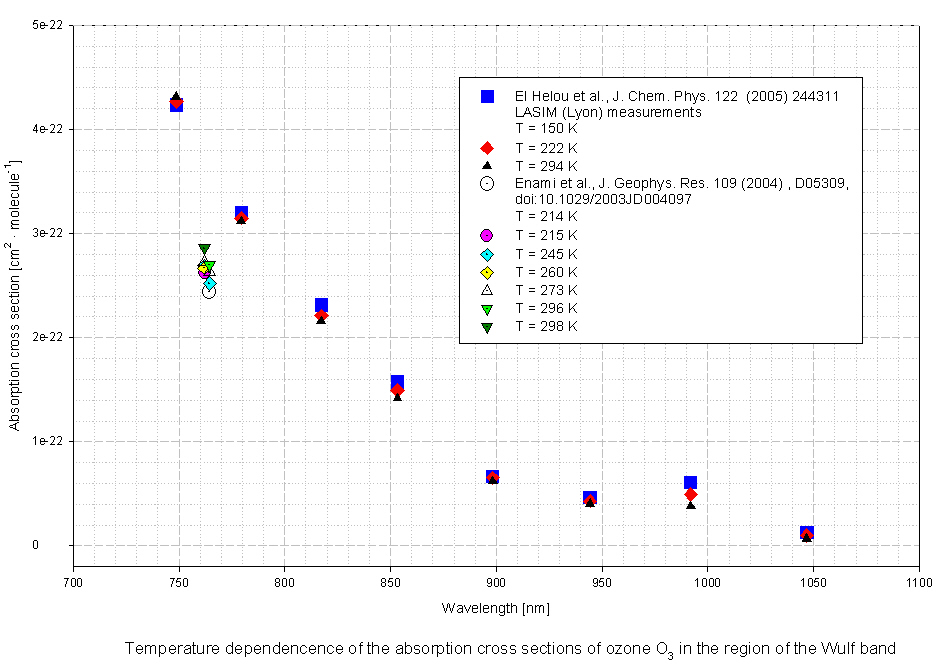The height and width of the screenshot is (667, 944).
Task: Pick the yellow diamond T = 260 K marker
Action: click(487, 272)
